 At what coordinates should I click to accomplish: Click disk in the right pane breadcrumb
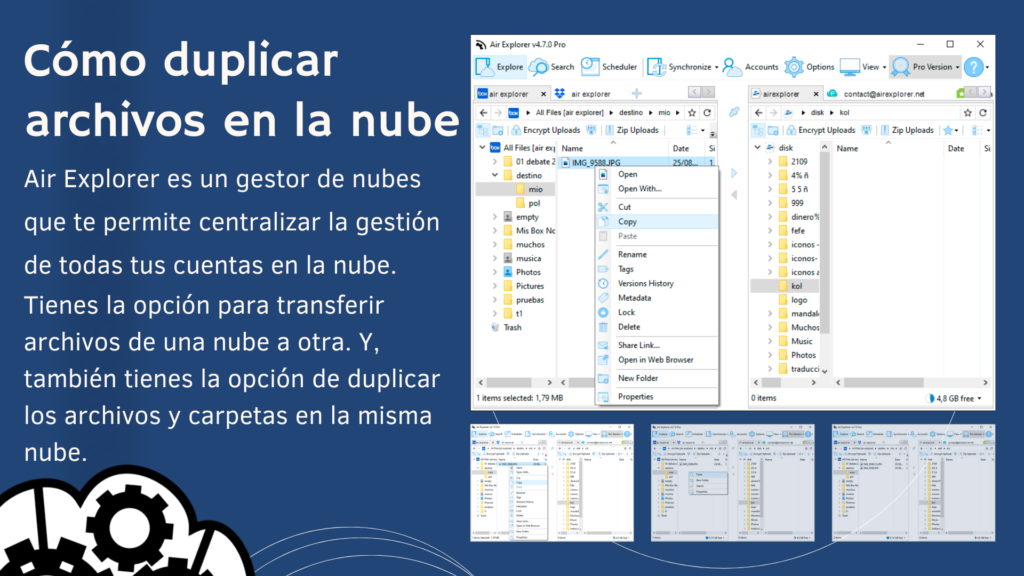817,112
